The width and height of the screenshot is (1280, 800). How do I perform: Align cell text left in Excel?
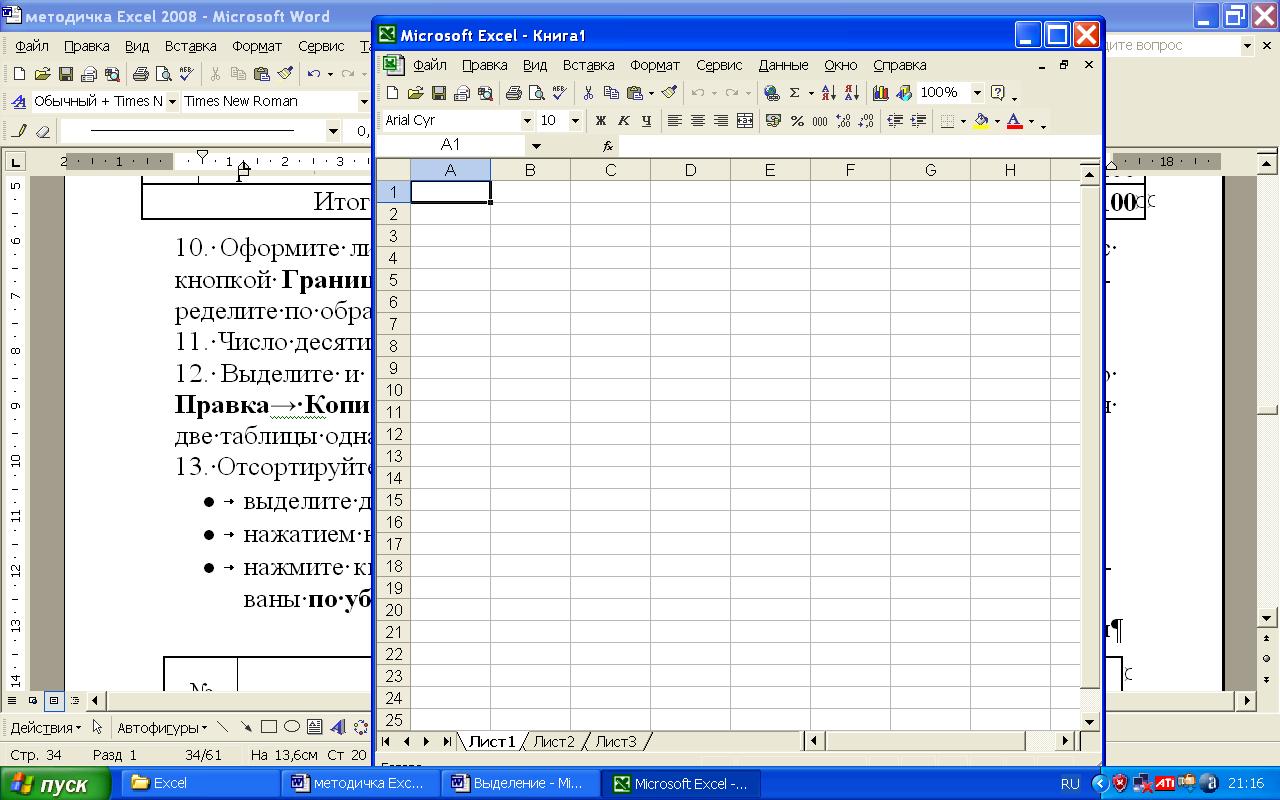675,121
